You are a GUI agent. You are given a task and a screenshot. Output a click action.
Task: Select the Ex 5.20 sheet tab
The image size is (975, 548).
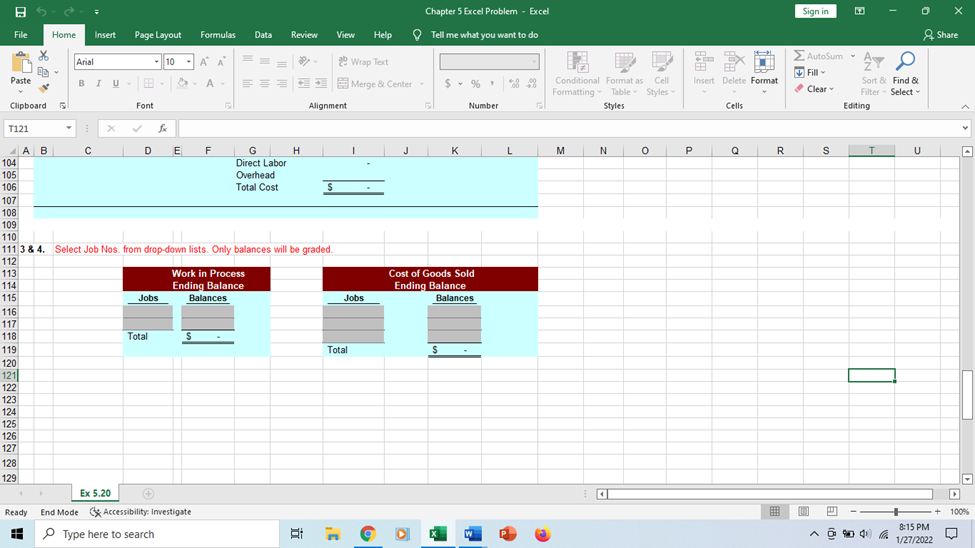tap(95, 493)
